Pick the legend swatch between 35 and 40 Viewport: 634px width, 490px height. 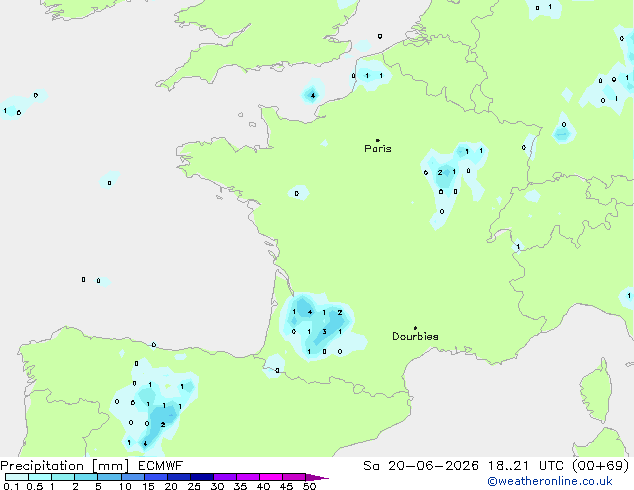coord(248,477)
